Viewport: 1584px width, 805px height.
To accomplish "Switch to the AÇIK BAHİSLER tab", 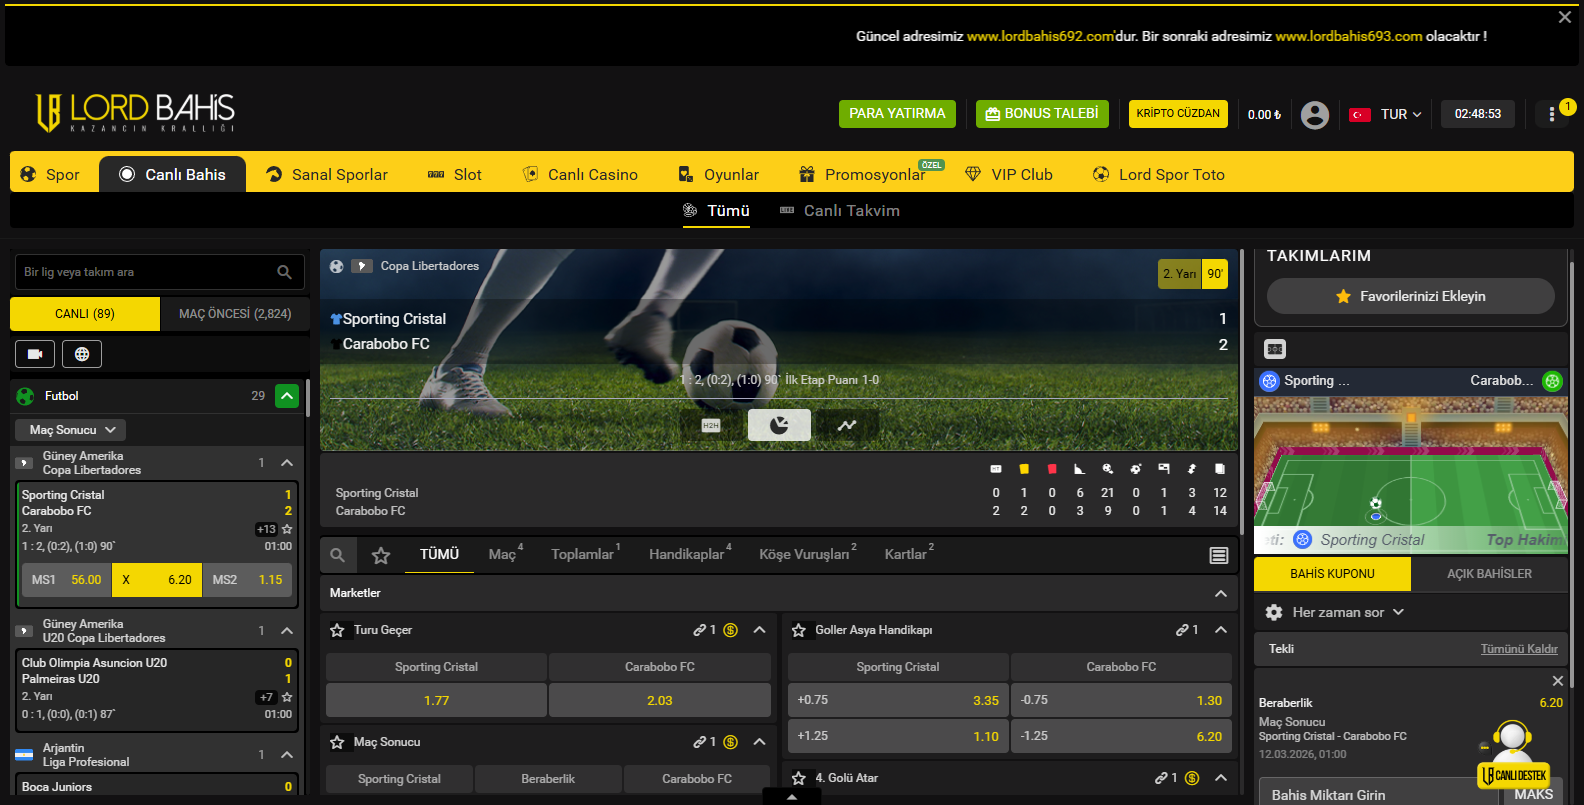I will click(x=1489, y=574).
